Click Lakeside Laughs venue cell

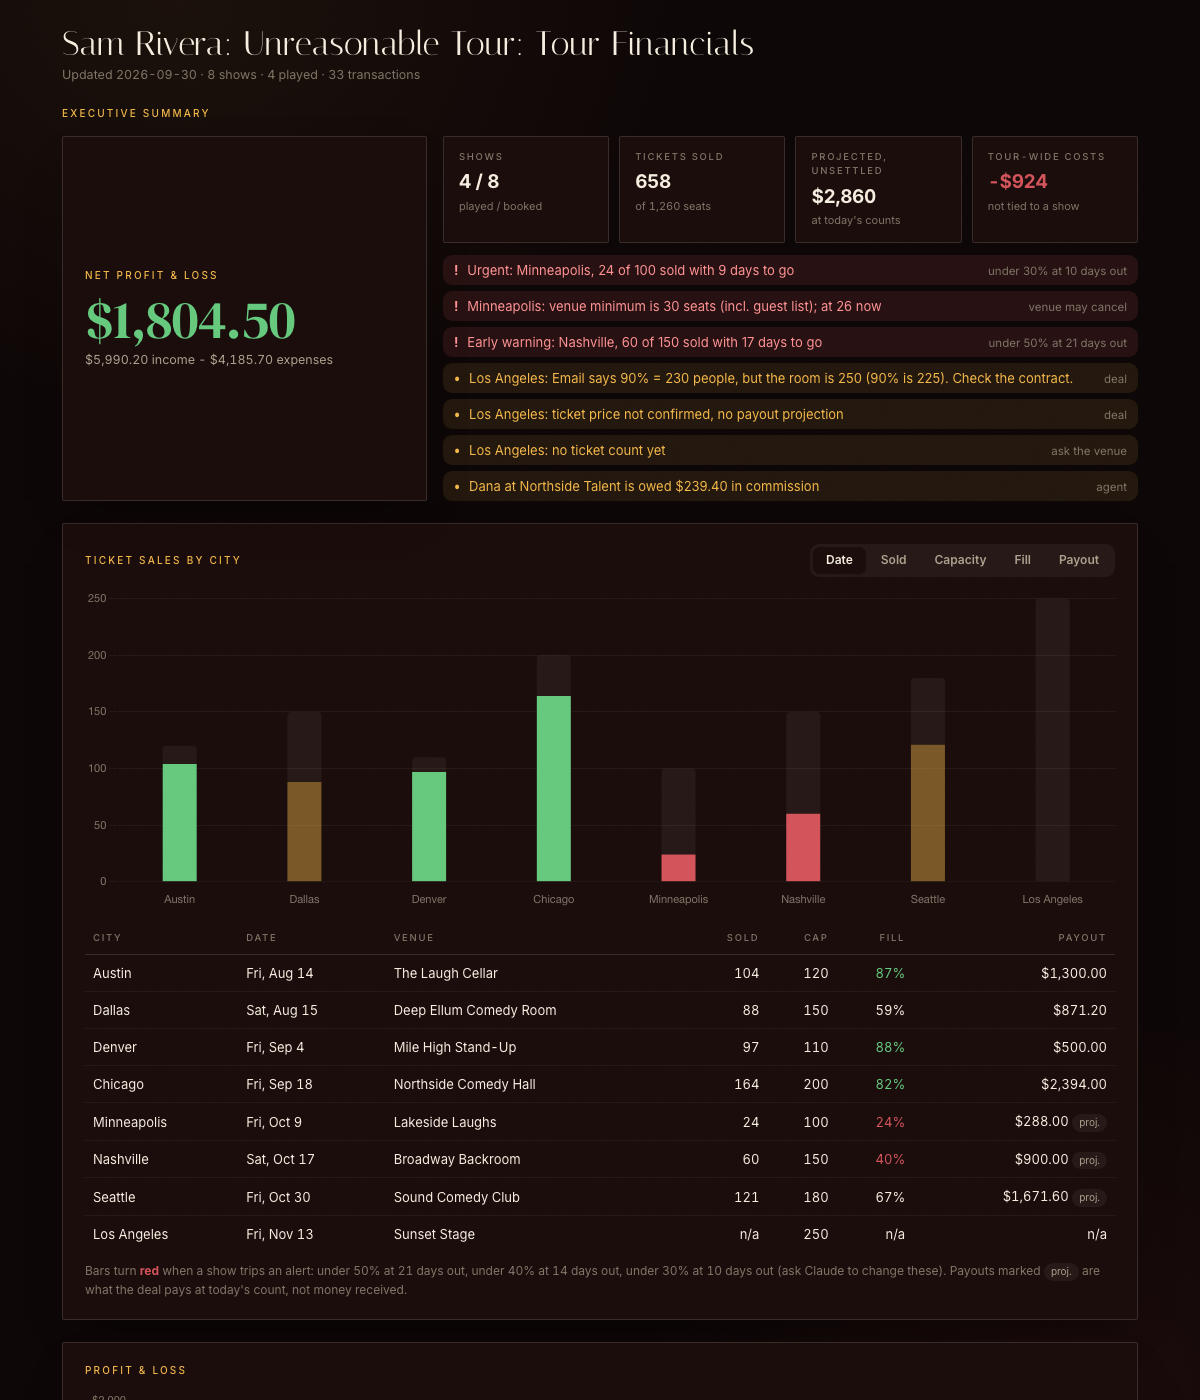pyautogui.click(x=445, y=1122)
